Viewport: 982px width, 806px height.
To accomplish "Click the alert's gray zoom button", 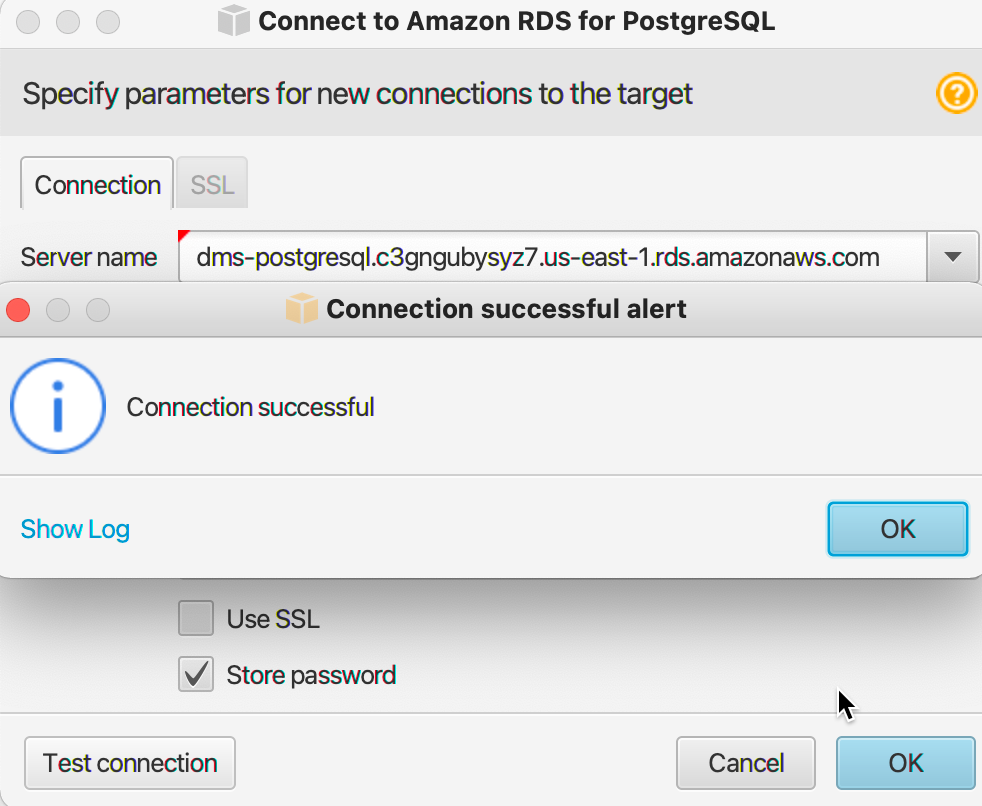I will [98, 309].
